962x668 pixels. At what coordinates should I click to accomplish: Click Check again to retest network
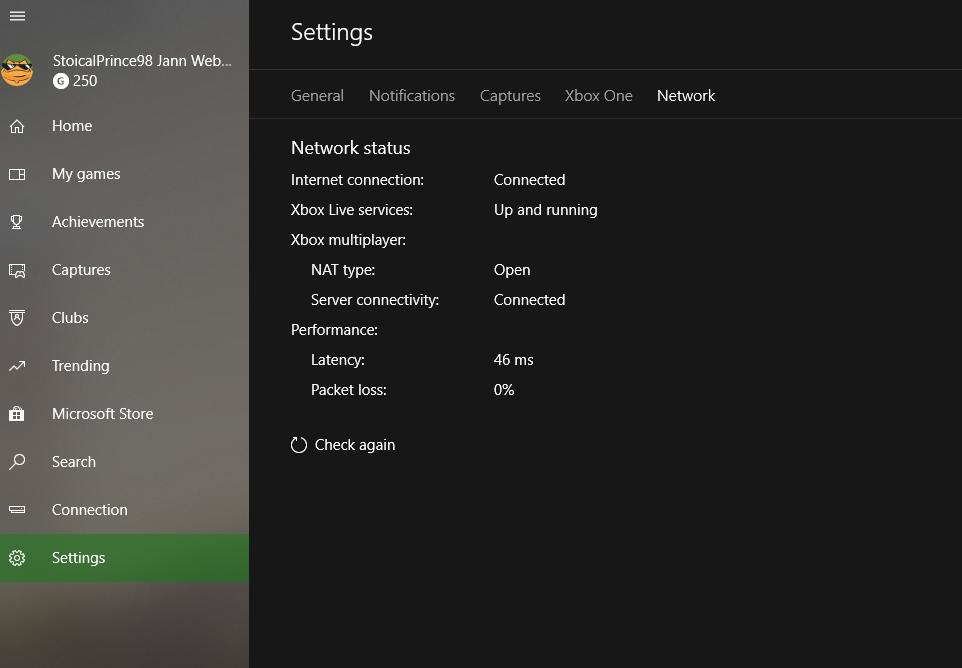tap(355, 445)
